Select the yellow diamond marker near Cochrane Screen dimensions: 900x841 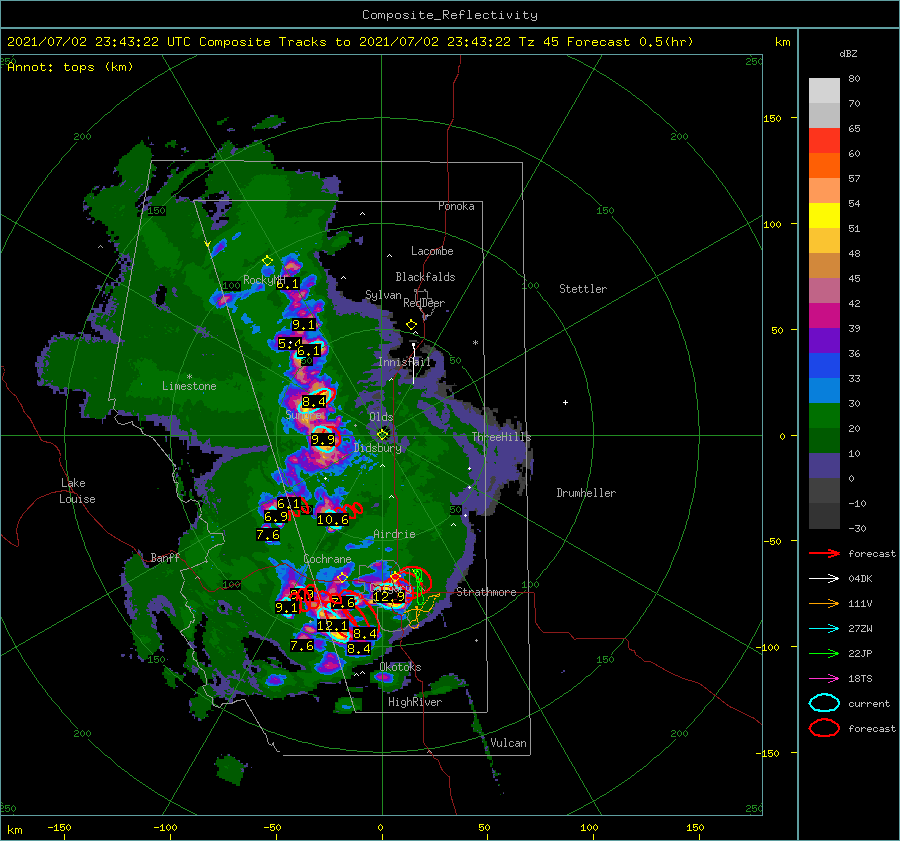343,577
